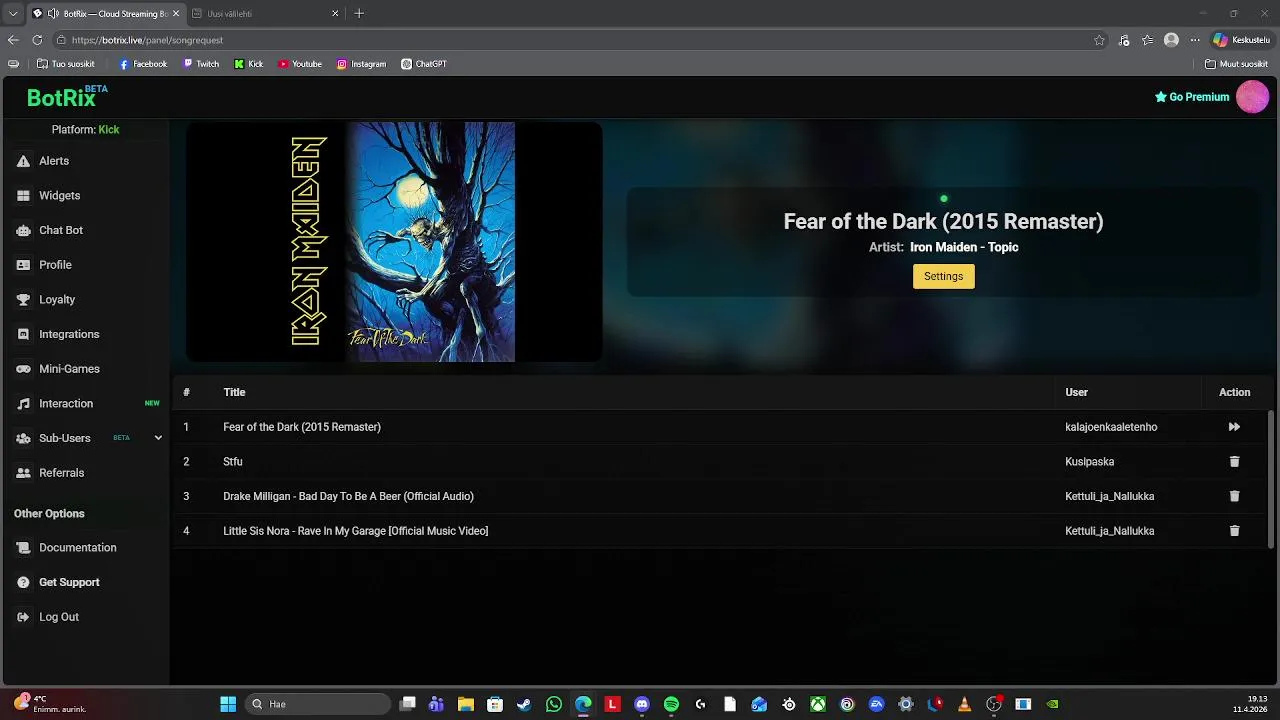Open the ChatGPT bookmark
This screenshot has height=720, width=1280.
424,64
